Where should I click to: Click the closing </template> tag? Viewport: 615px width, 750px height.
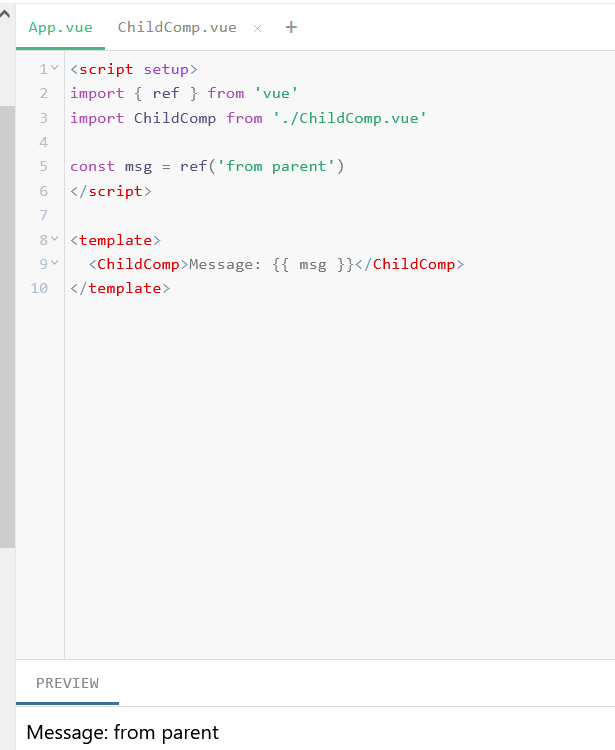[120, 288]
